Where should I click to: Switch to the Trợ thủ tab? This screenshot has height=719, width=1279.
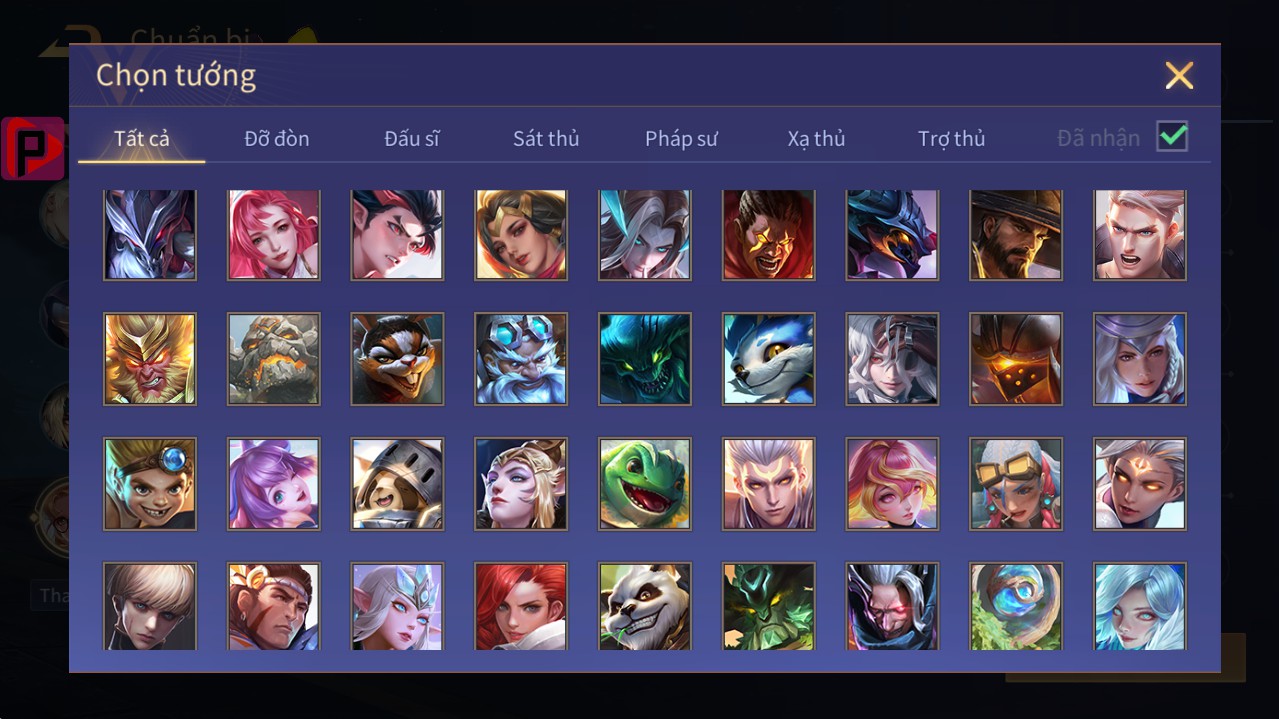[952, 139]
